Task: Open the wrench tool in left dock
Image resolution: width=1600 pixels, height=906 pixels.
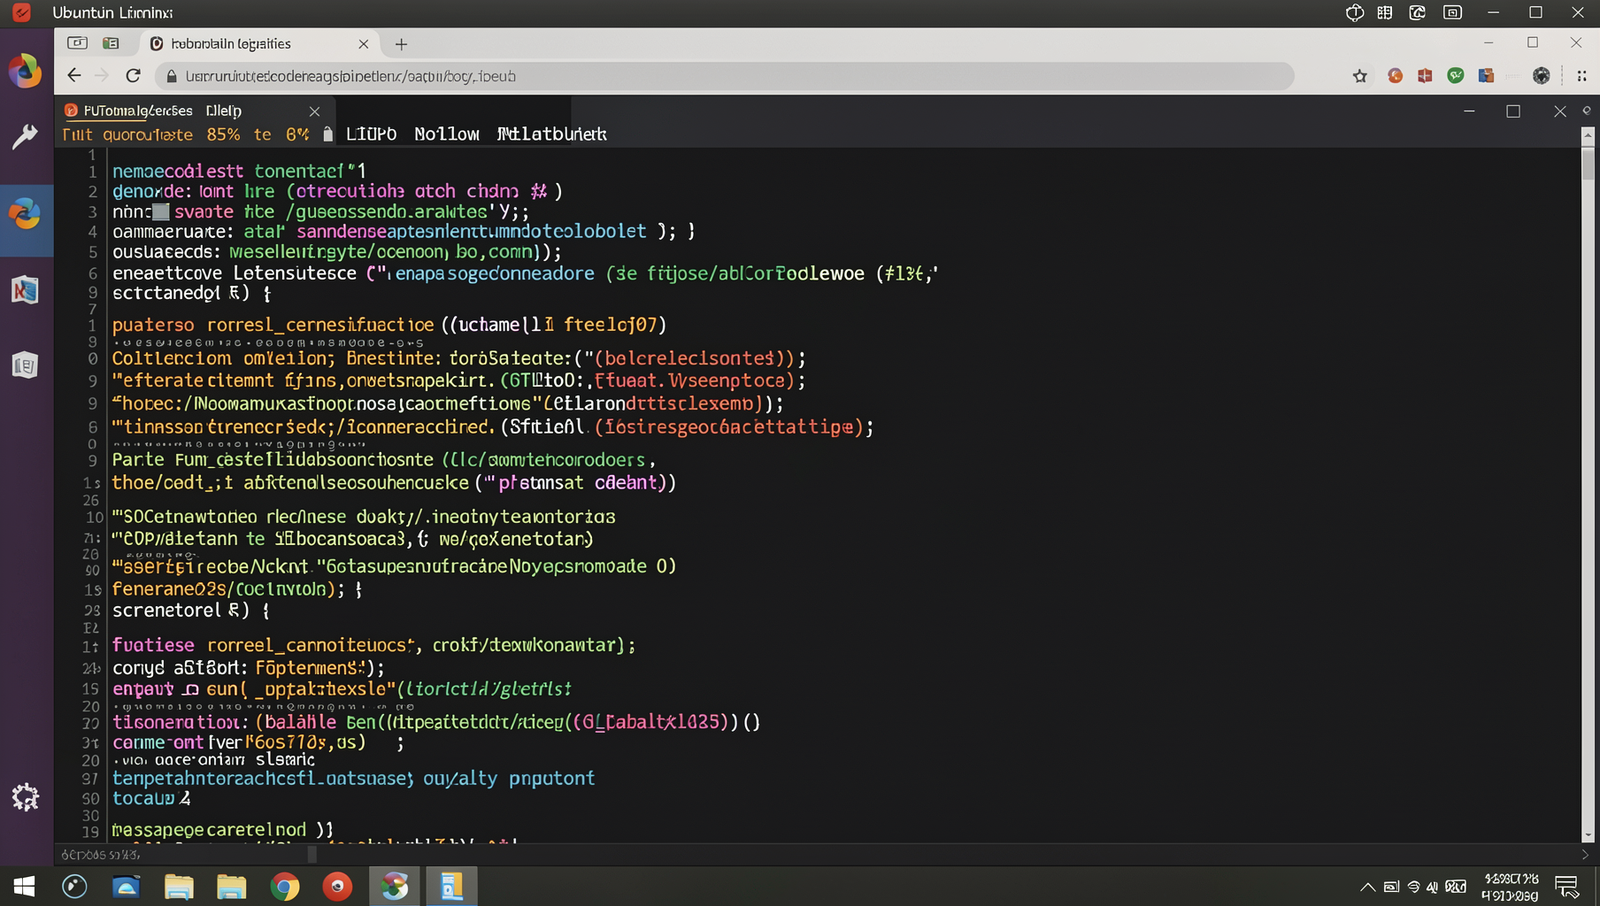Action: point(25,137)
